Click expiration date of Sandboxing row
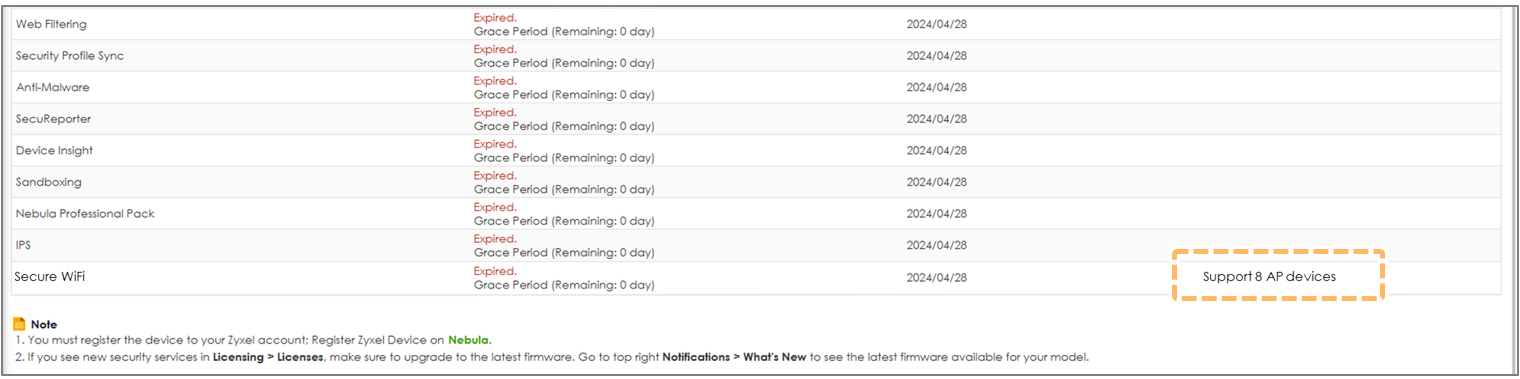The image size is (1520, 379). 937,183
